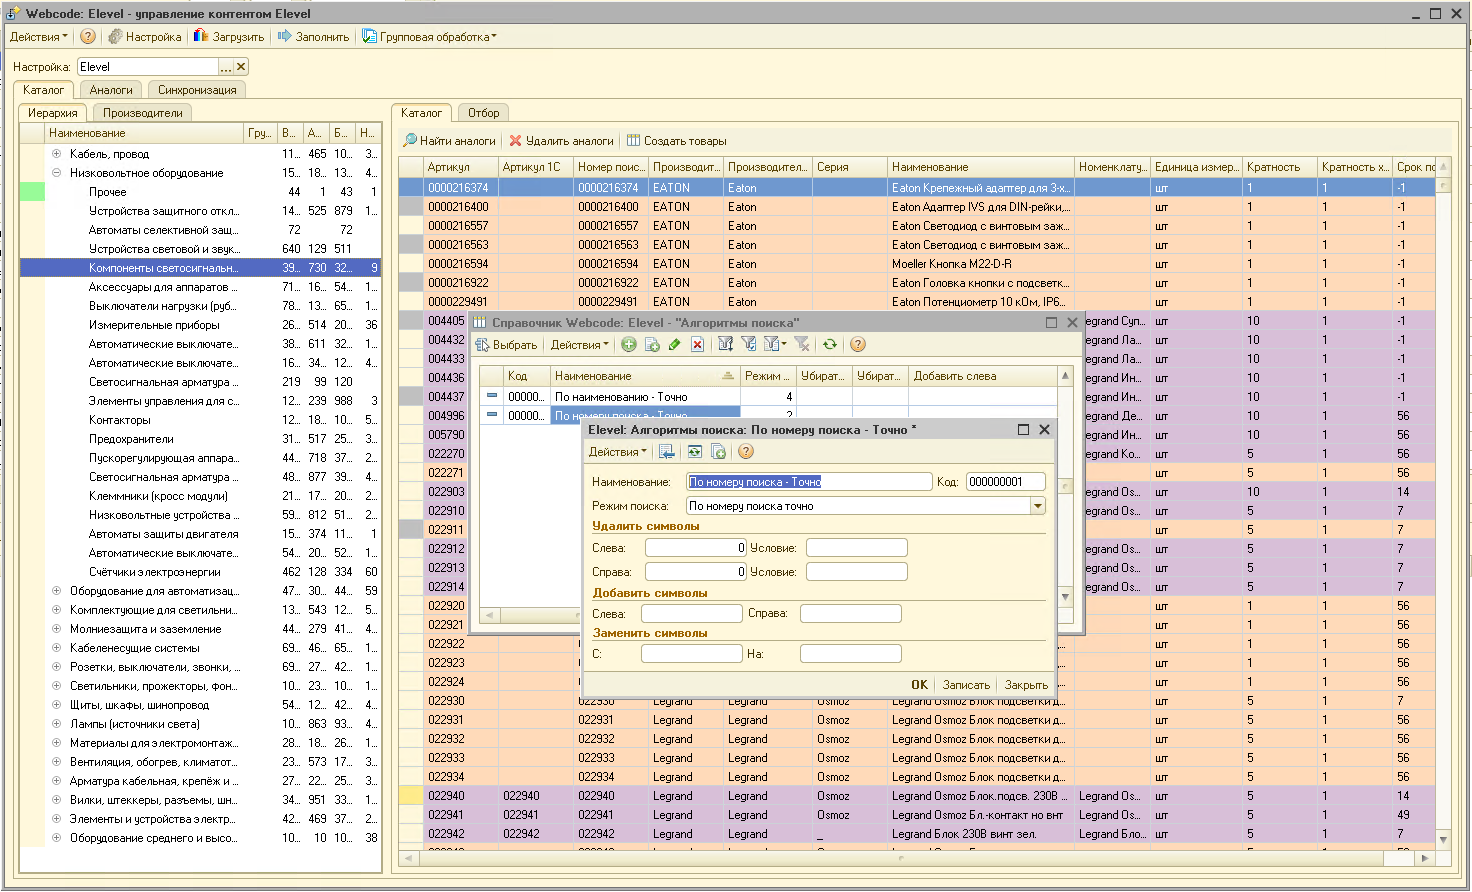Click the Загрузить toolbar icon
Viewport: 1472px width, 892px height.
coord(201,37)
